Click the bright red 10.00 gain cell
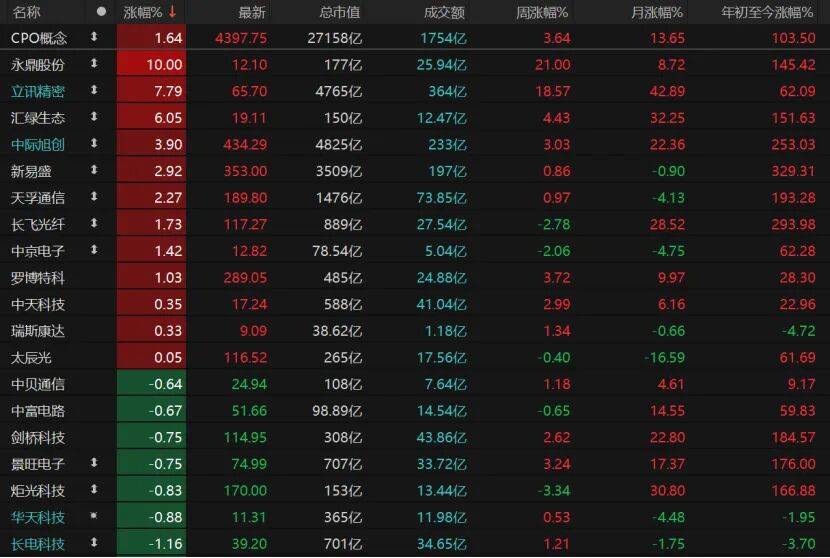This screenshot has width=830, height=558. 152,64
